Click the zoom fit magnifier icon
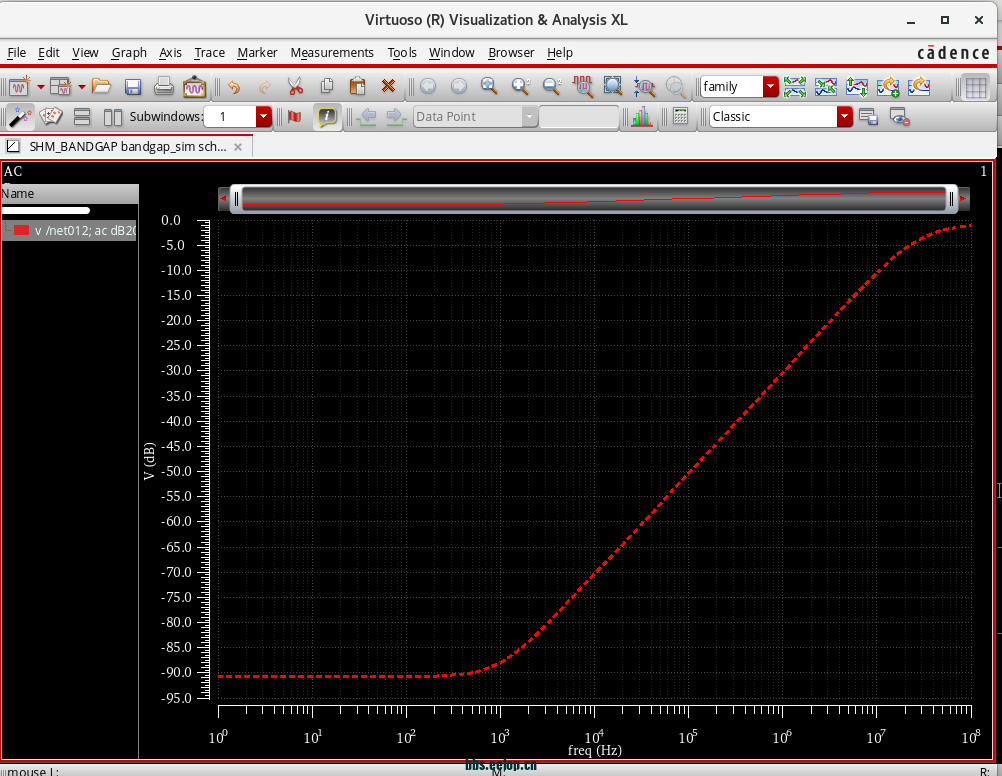 tap(489, 86)
